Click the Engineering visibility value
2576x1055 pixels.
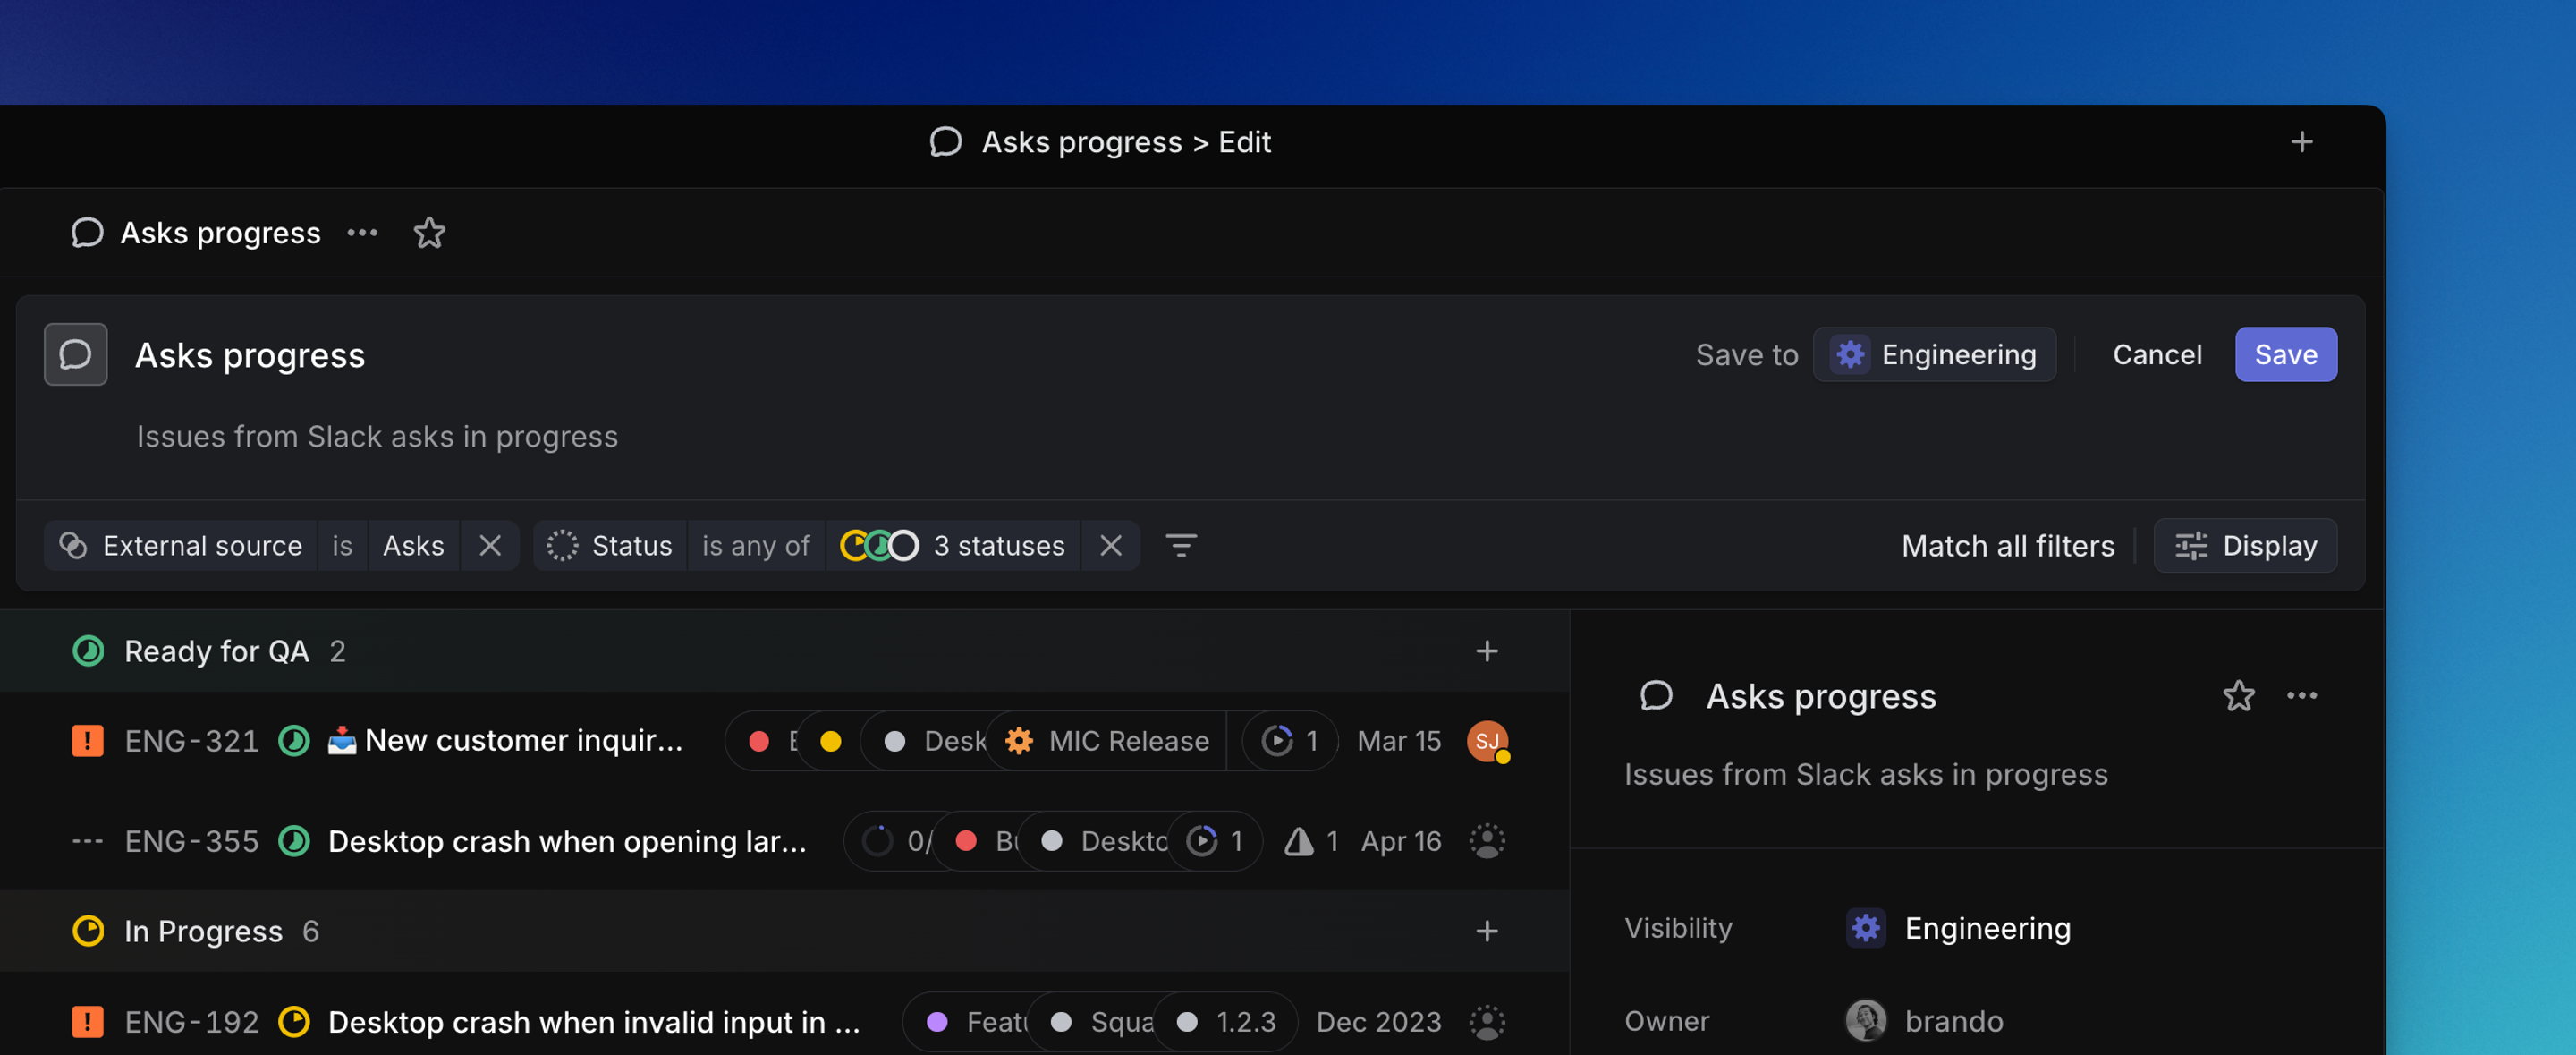[1958, 928]
